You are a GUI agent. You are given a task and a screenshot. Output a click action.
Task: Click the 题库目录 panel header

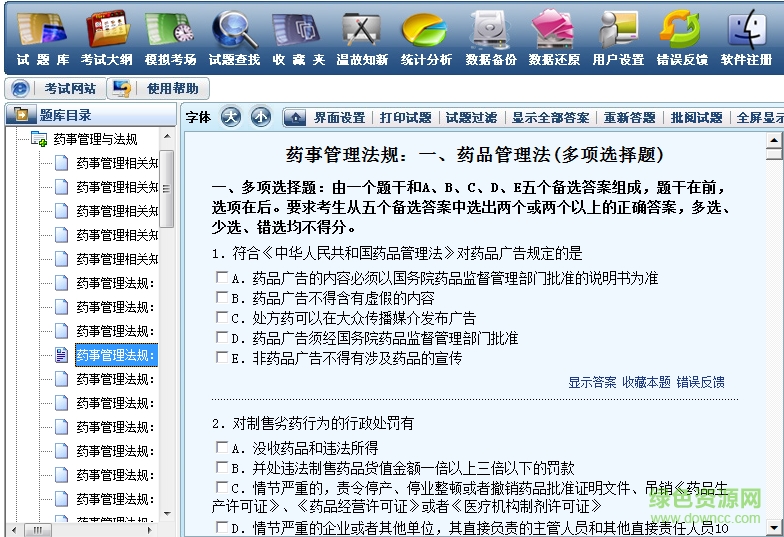tap(91, 114)
